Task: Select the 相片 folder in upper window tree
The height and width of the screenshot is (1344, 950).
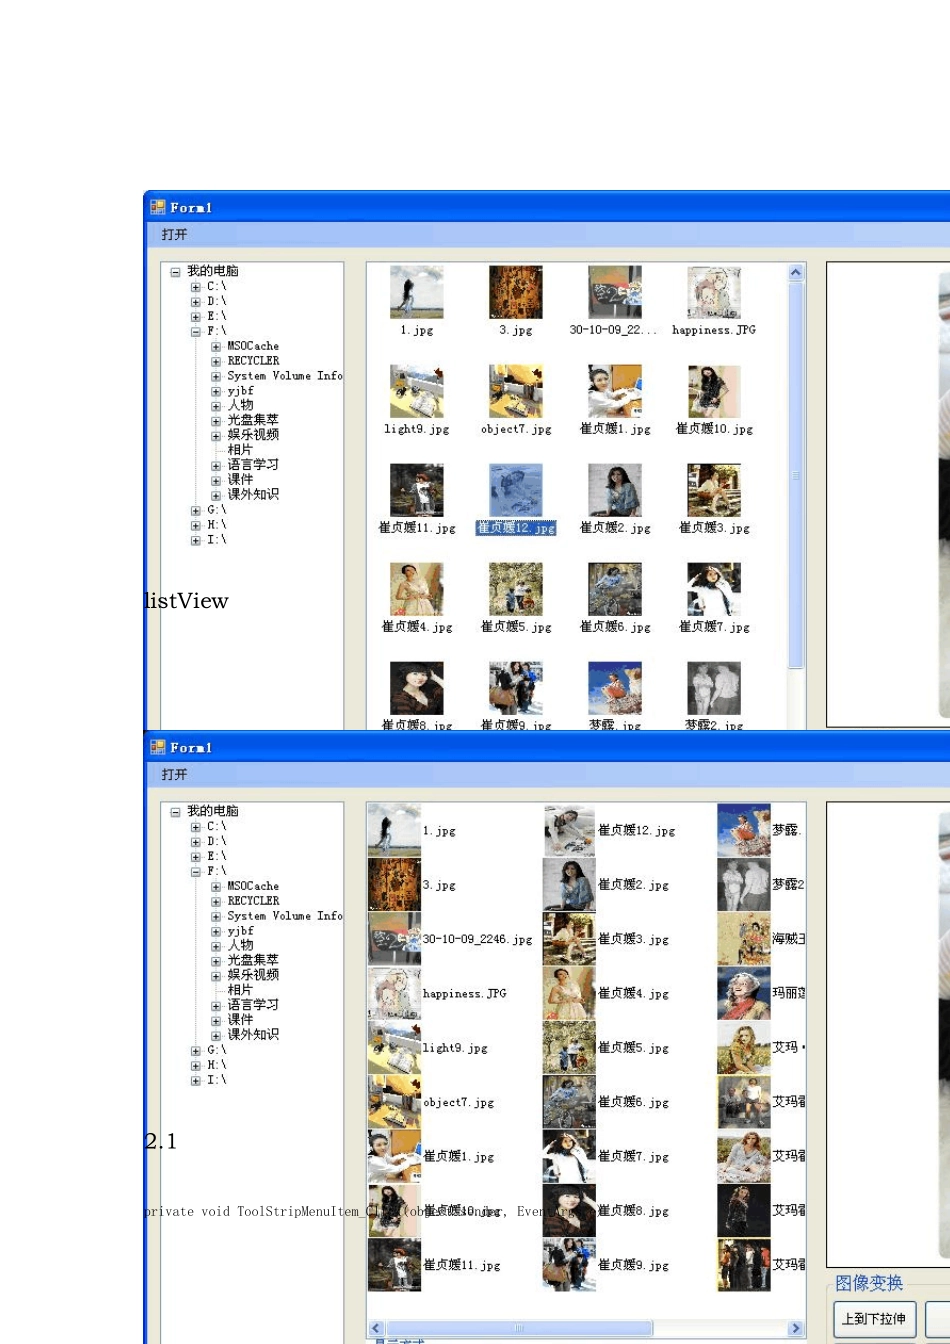Action: coord(240,450)
